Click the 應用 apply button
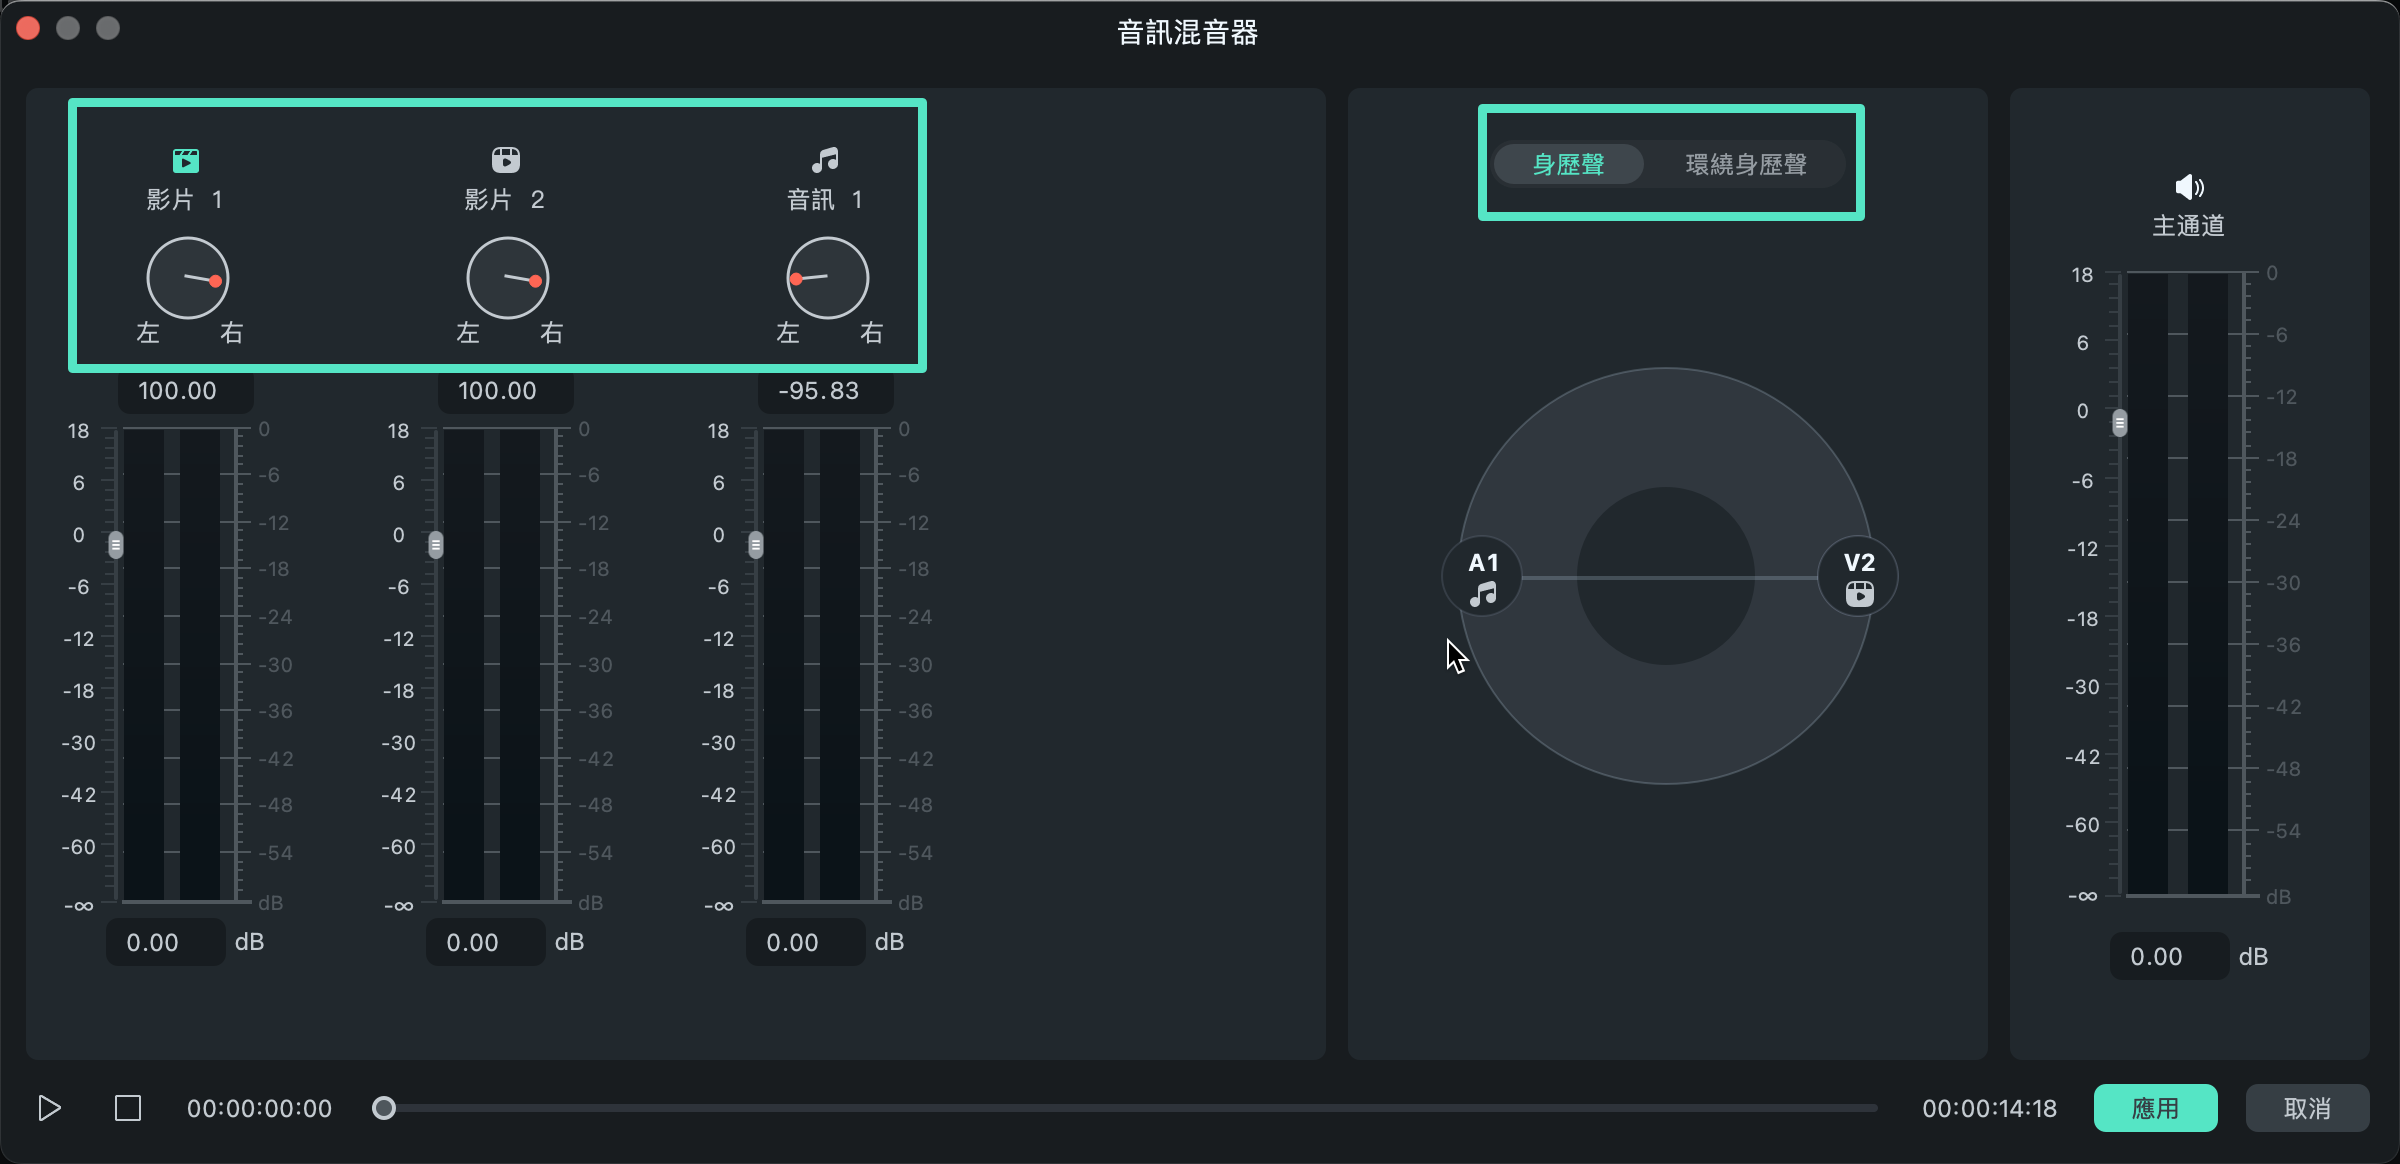The image size is (2400, 1164). tap(2156, 1108)
